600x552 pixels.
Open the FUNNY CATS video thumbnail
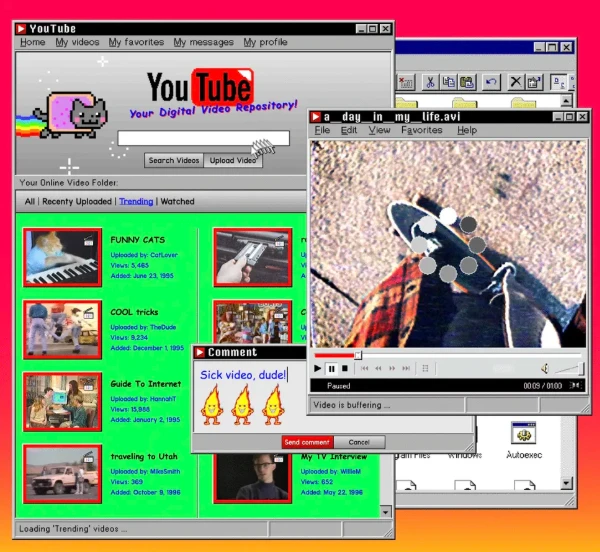62,257
